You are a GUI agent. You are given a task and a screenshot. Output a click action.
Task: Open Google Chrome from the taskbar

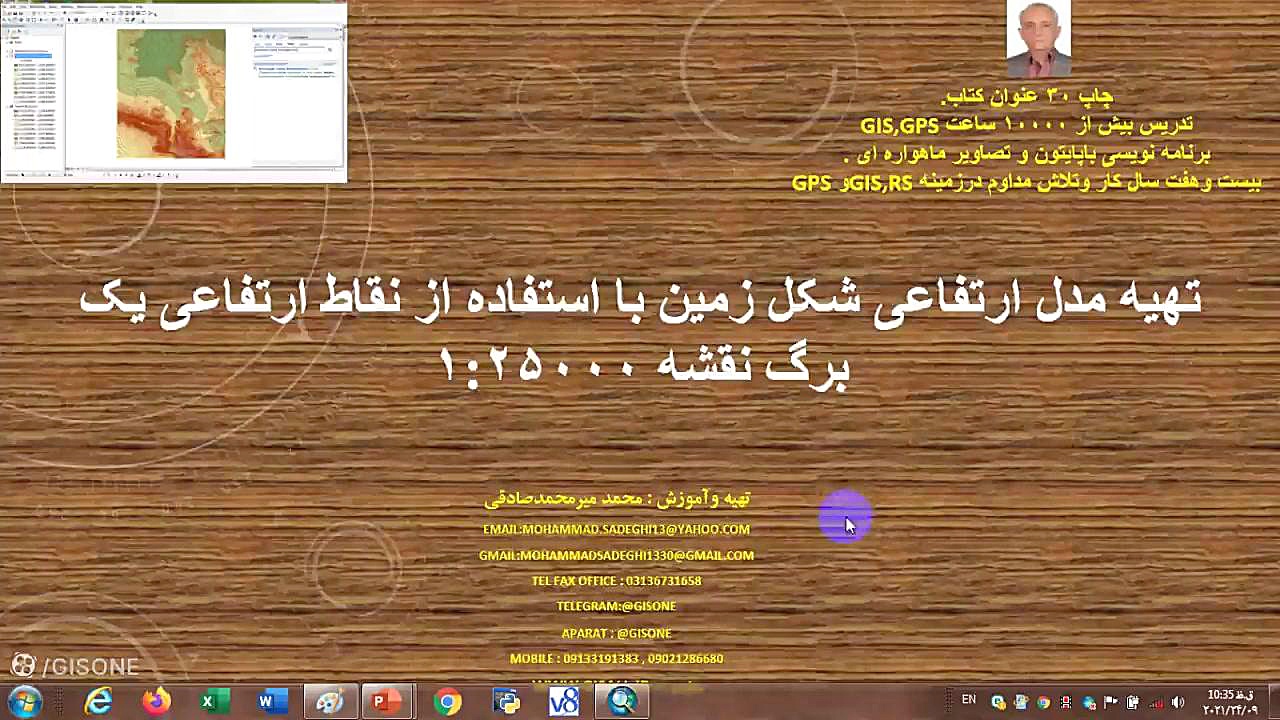tap(448, 702)
